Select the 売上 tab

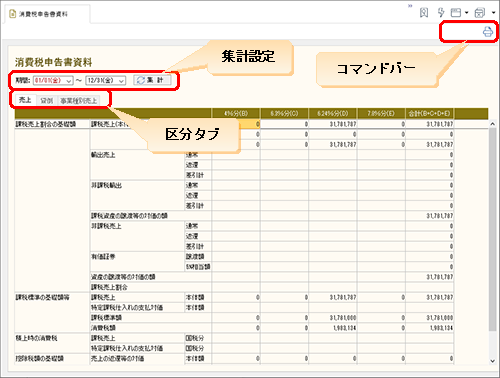(x=25, y=100)
